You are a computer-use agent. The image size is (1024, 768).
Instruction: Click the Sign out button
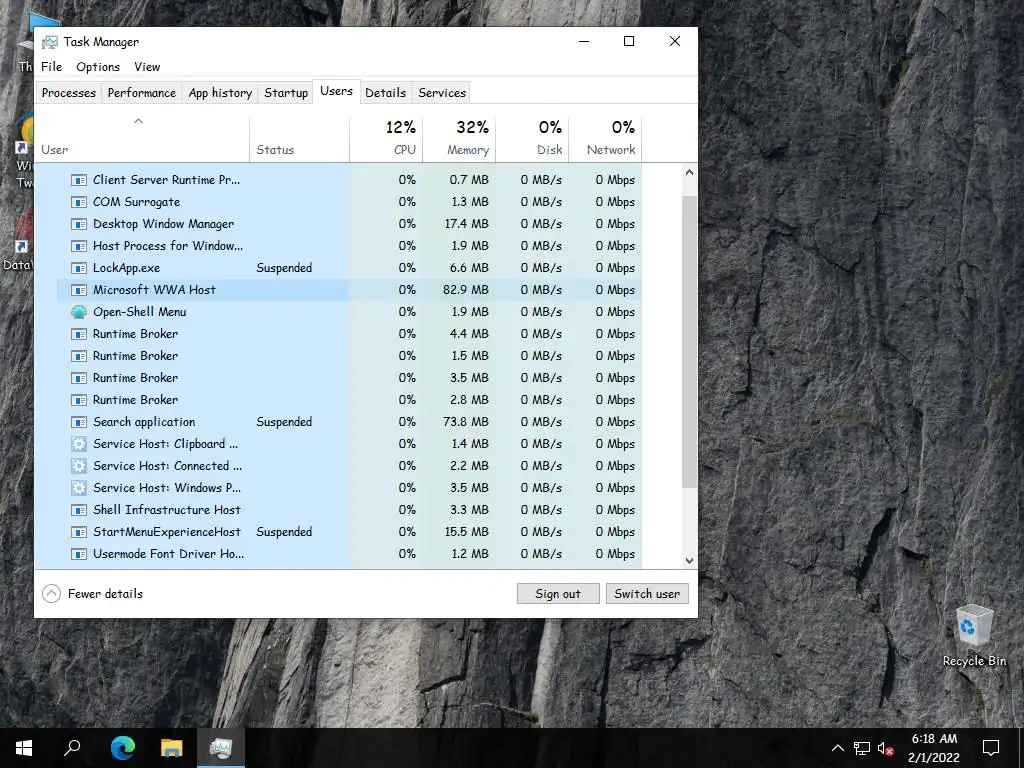(558, 594)
